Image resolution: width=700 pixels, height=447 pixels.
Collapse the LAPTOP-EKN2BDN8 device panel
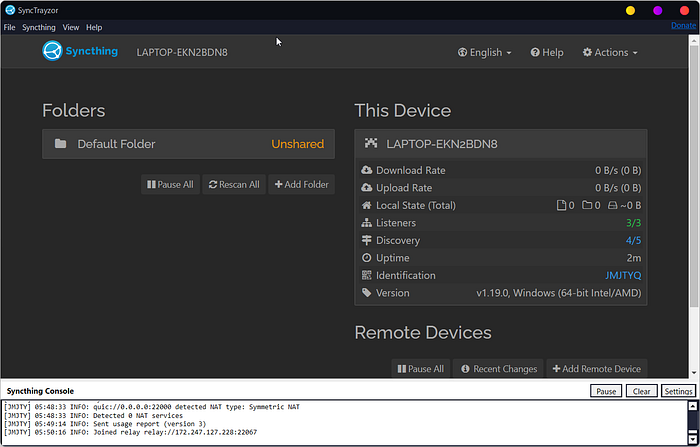(x=500, y=144)
